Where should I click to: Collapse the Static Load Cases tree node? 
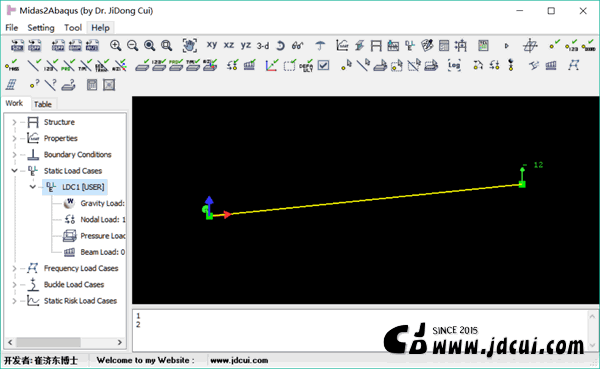pos(14,171)
